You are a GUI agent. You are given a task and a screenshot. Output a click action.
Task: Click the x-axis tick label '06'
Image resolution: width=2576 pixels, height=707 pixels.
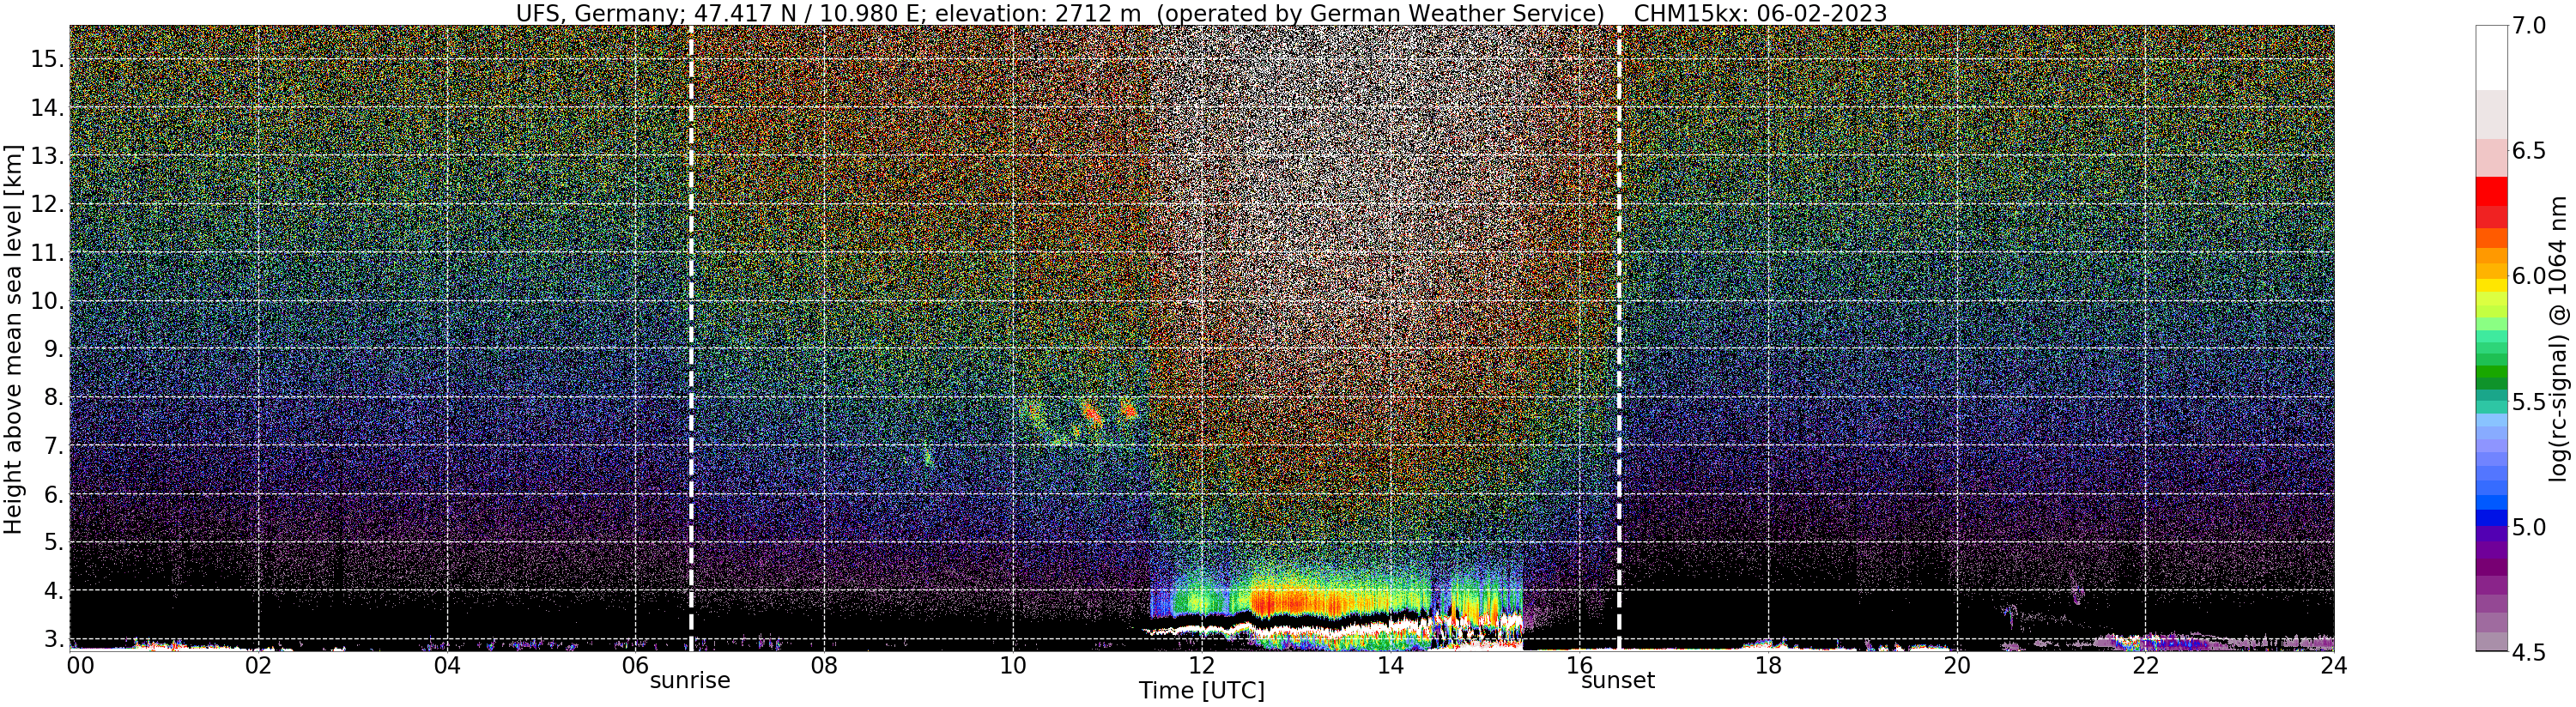click(635, 665)
